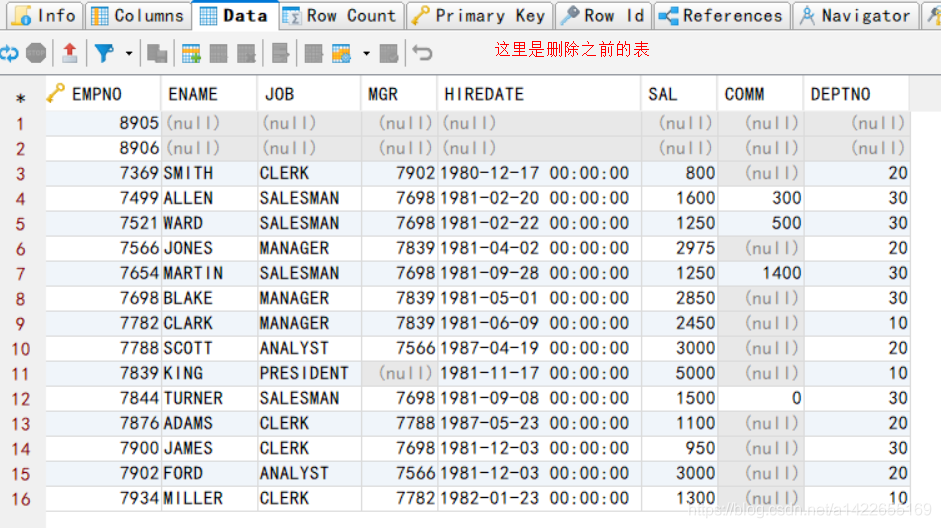Image resolution: width=941 pixels, height=528 pixels.
Task: Click the asterisk select-all grid corner
Action: click(20, 97)
